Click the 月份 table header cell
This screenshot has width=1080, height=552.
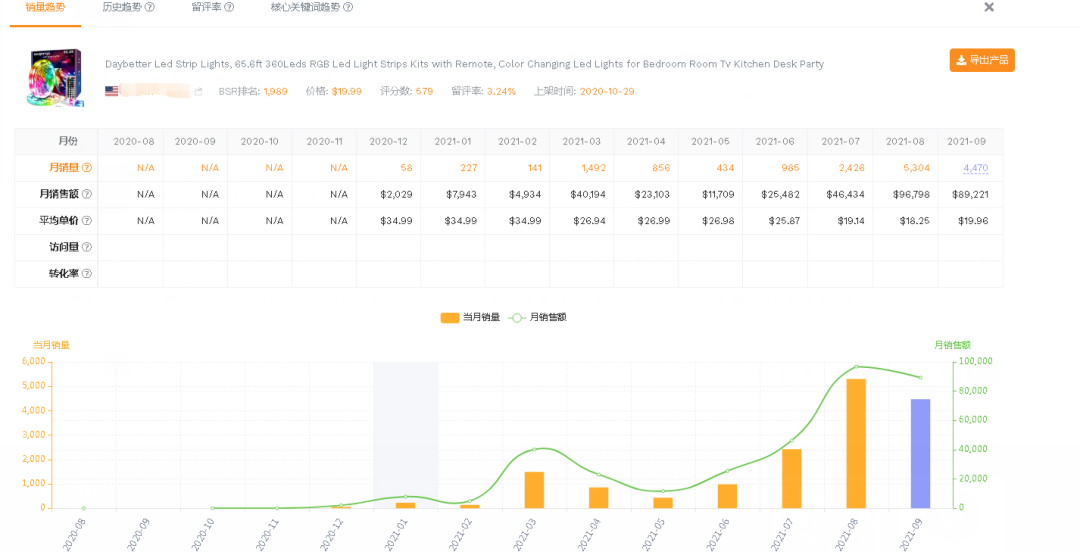(x=56, y=141)
